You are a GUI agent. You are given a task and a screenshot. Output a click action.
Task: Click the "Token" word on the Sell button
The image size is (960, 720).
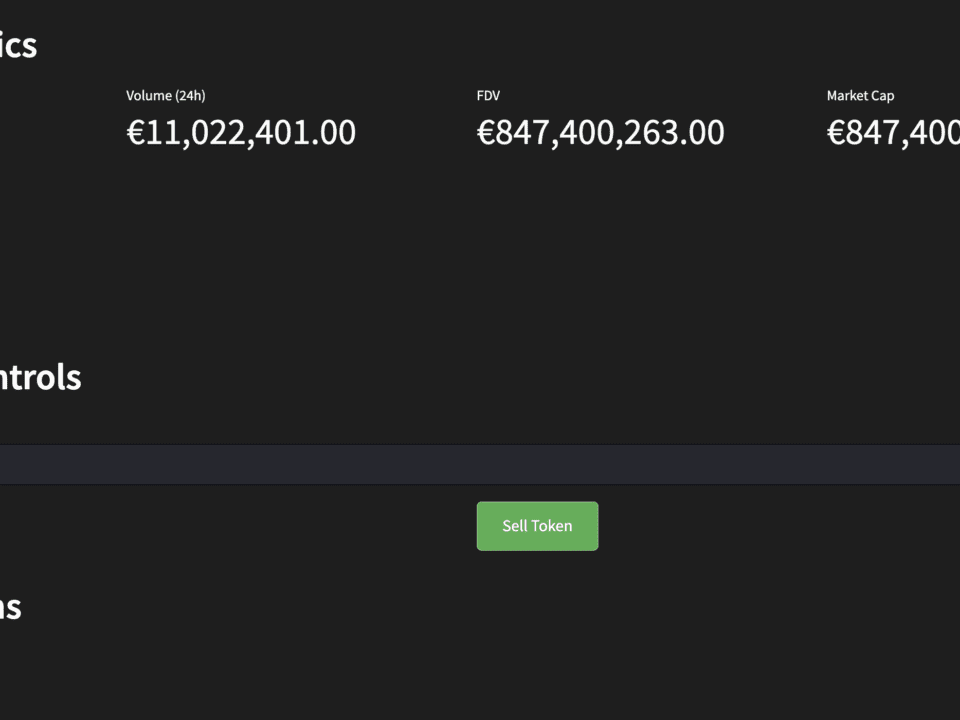[x=552, y=526]
